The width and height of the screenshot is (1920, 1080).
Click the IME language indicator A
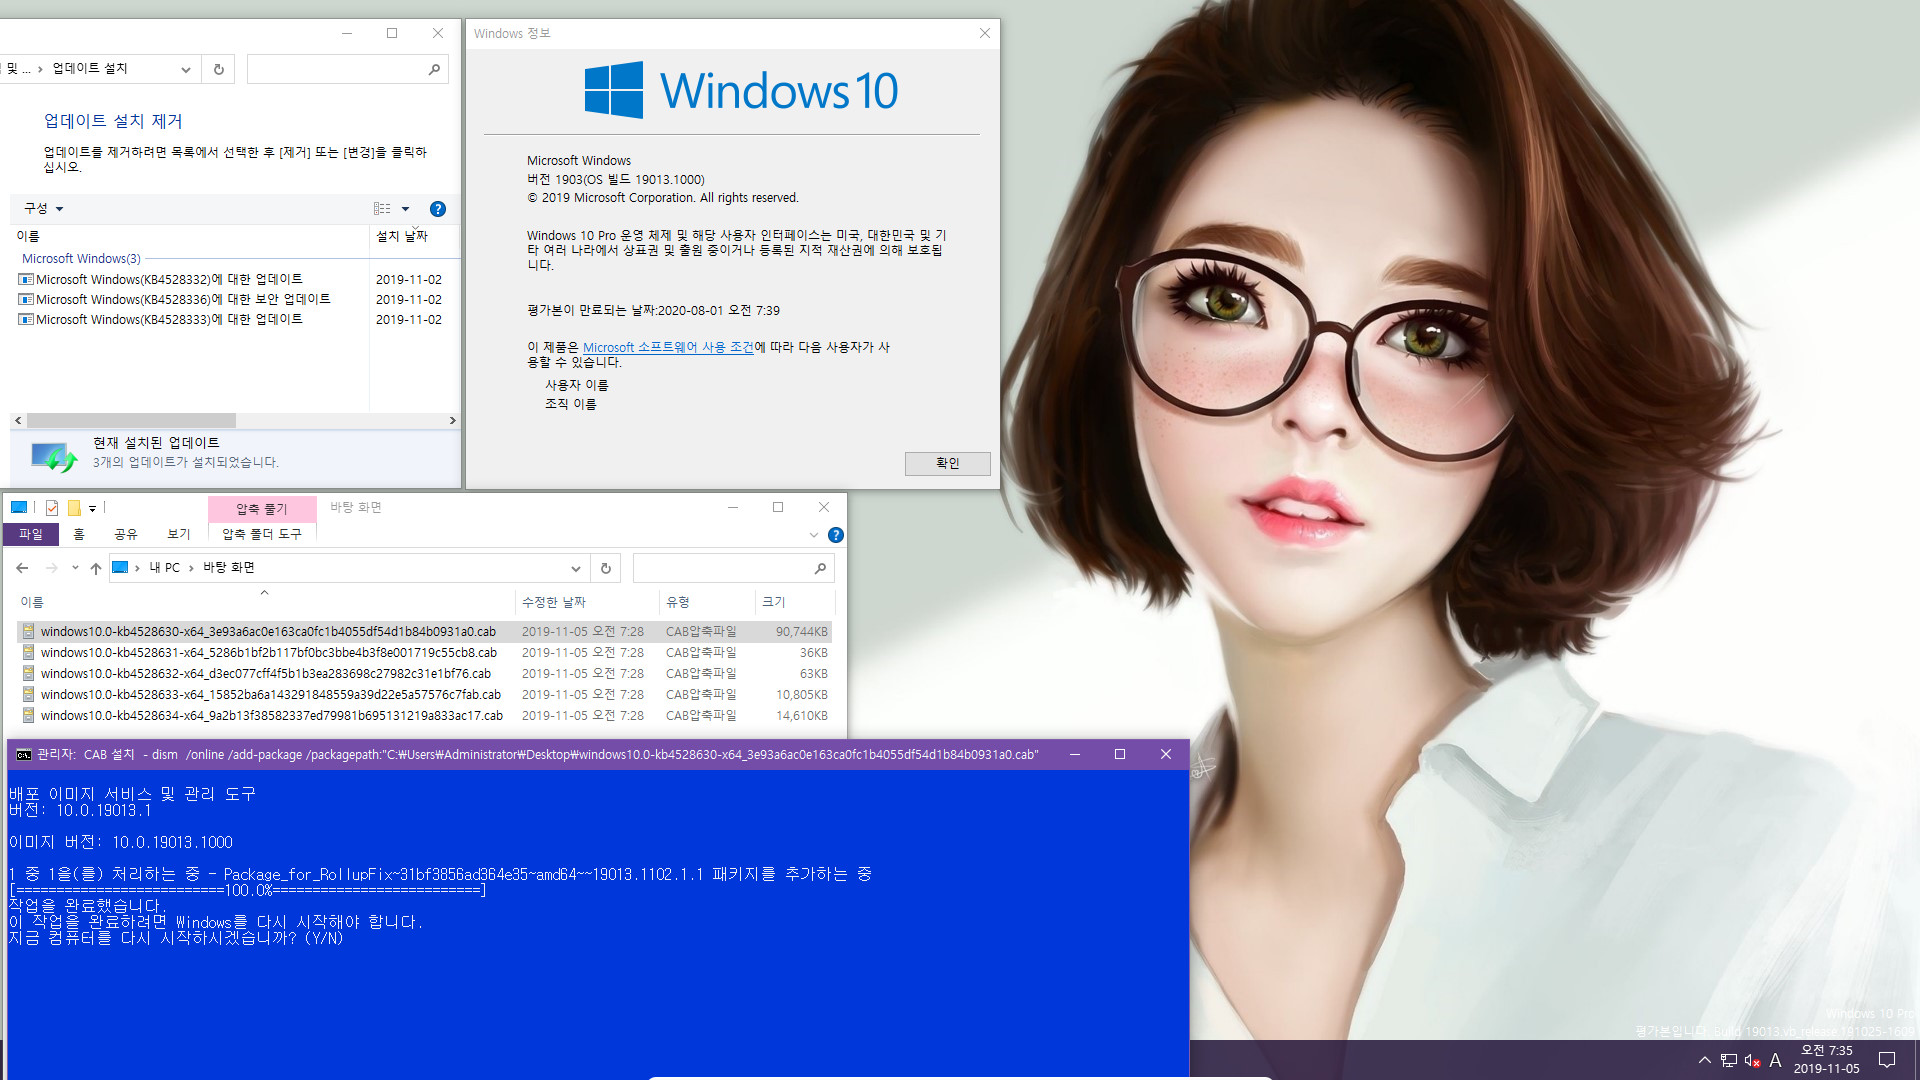(1775, 1060)
